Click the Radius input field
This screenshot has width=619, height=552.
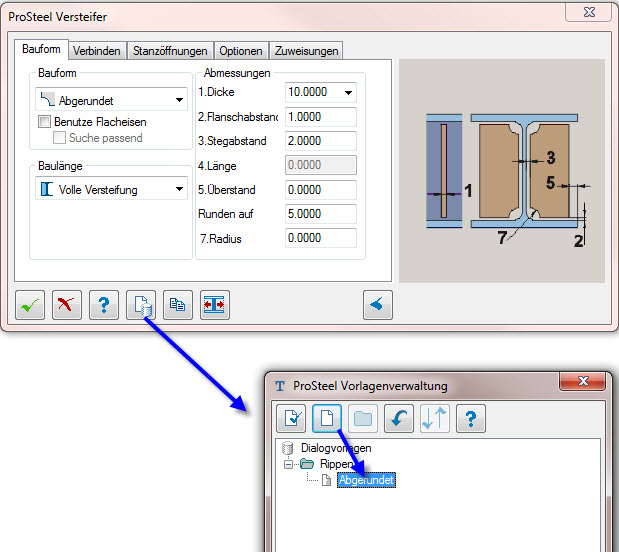pyautogui.click(x=321, y=238)
